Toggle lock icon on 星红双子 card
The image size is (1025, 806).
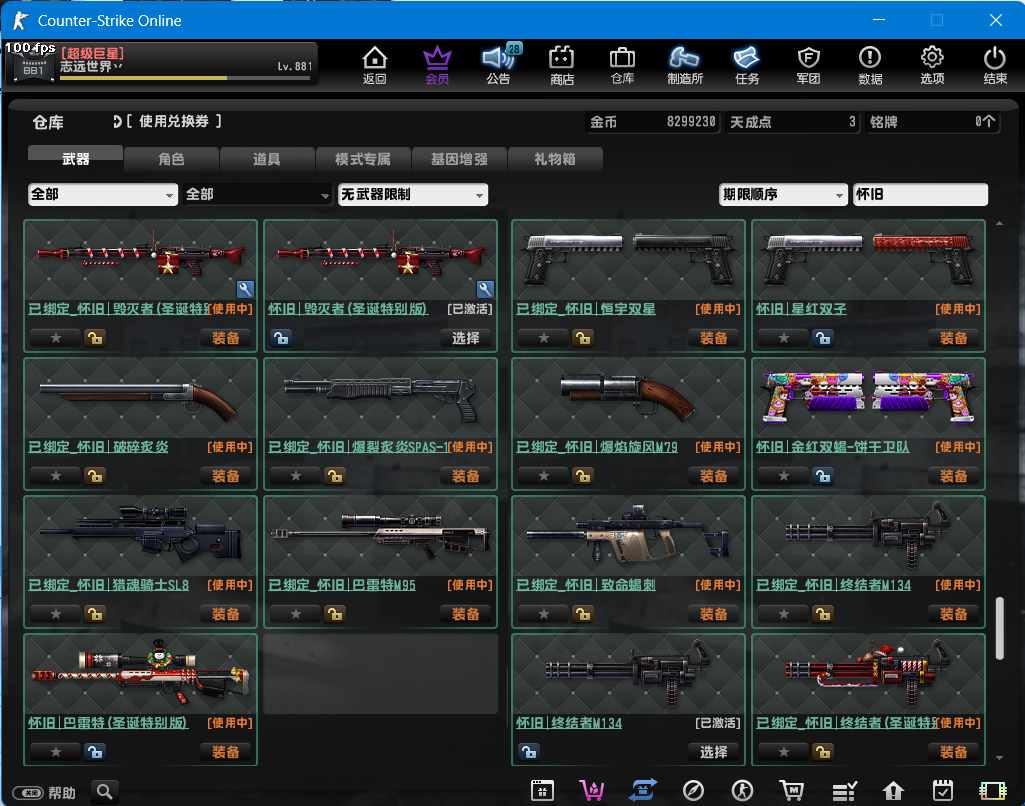822,338
